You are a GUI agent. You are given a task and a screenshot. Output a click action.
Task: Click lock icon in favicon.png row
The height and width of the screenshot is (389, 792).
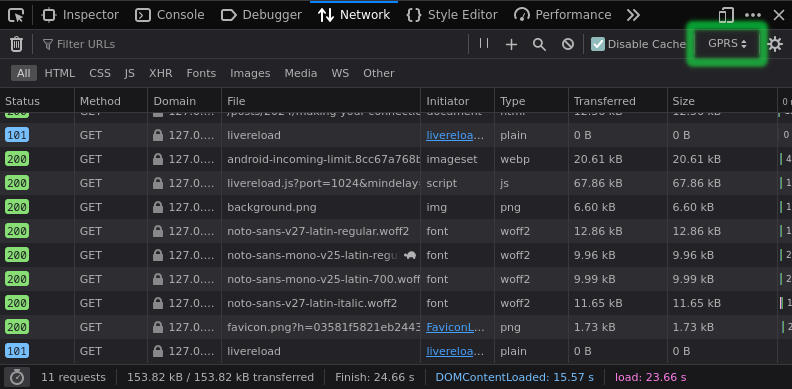158,327
